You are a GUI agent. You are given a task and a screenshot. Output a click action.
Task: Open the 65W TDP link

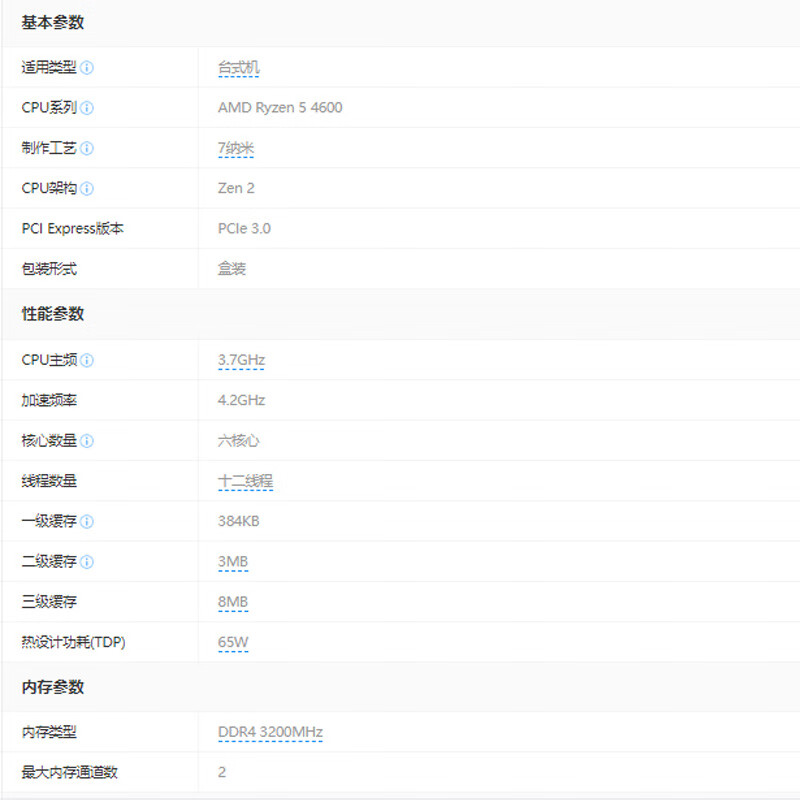pos(233,642)
